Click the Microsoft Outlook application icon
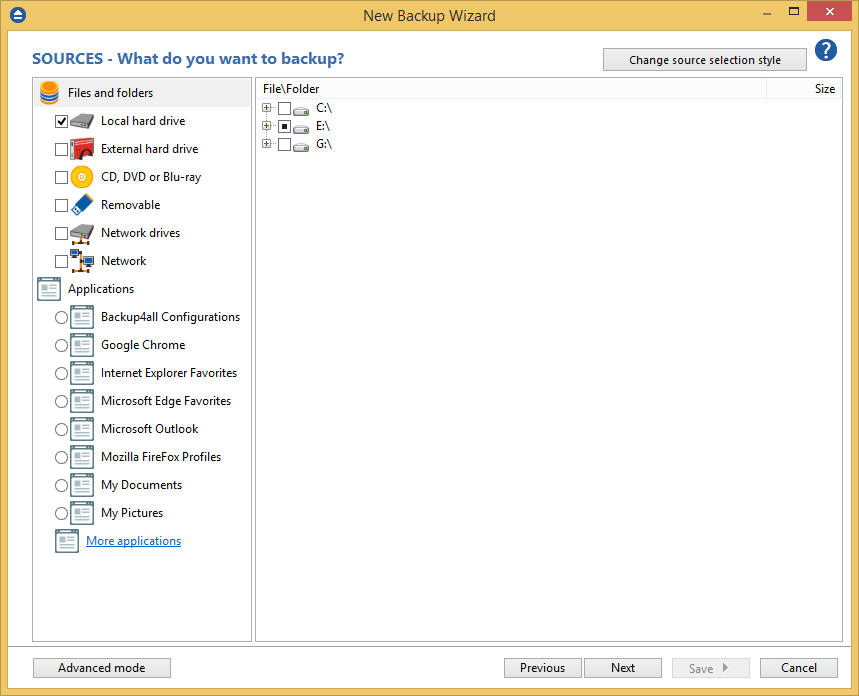 click(x=82, y=429)
